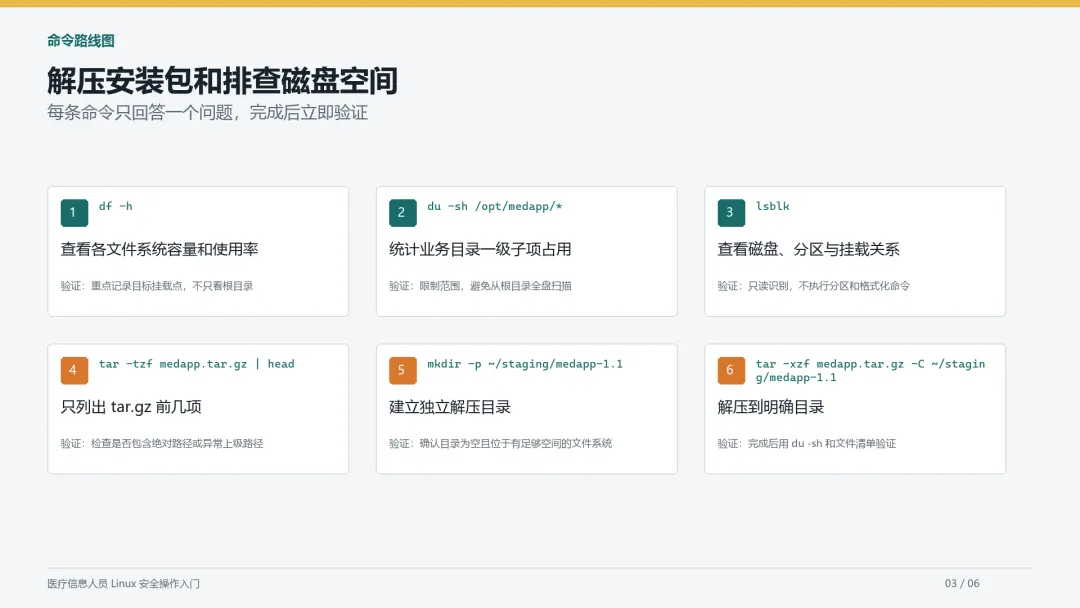Click heading 查看各文件系统容量和使用率
The height and width of the screenshot is (608, 1080).
coord(159,249)
